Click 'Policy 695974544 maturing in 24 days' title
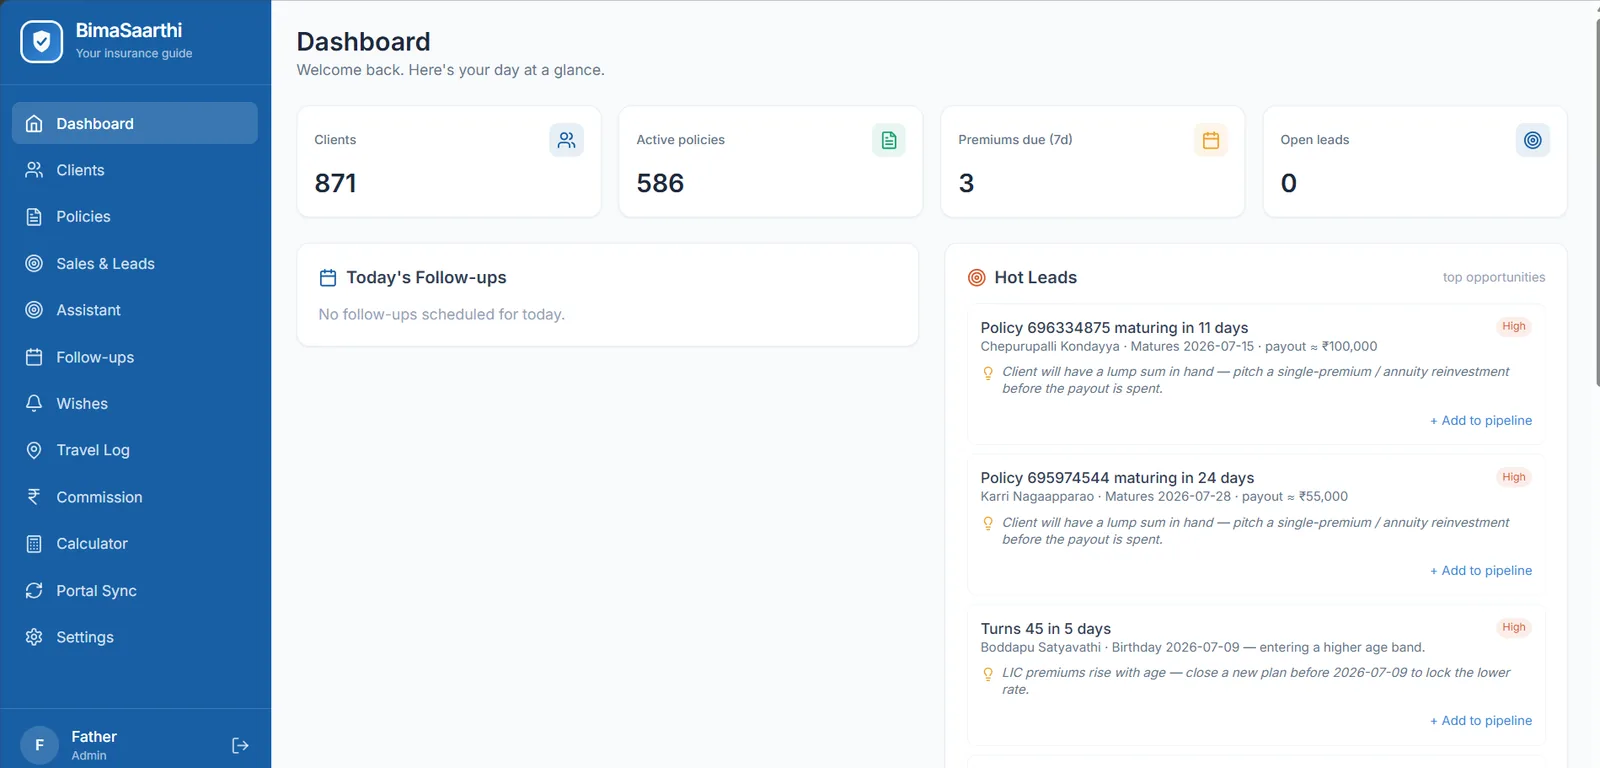The width and height of the screenshot is (1600, 768). (1117, 478)
